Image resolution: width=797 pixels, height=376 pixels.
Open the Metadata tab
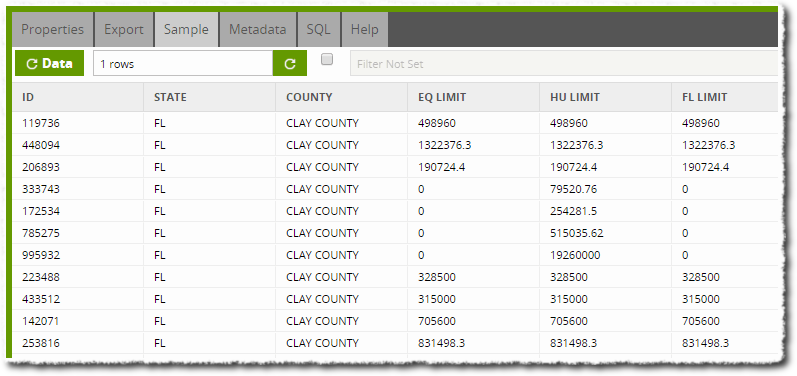[258, 29]
